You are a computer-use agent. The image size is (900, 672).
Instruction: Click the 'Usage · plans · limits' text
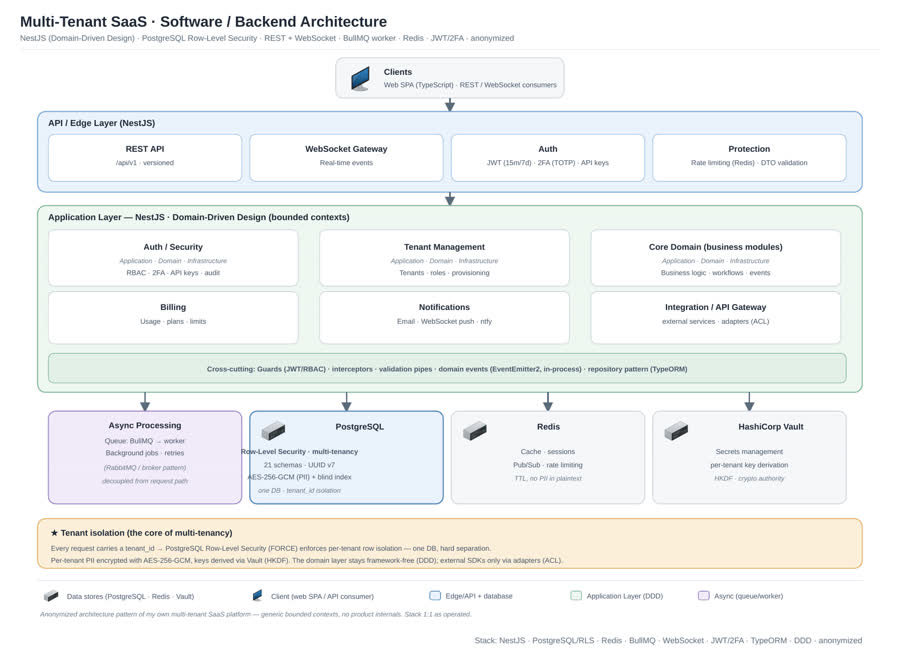[x=173, y=321]
